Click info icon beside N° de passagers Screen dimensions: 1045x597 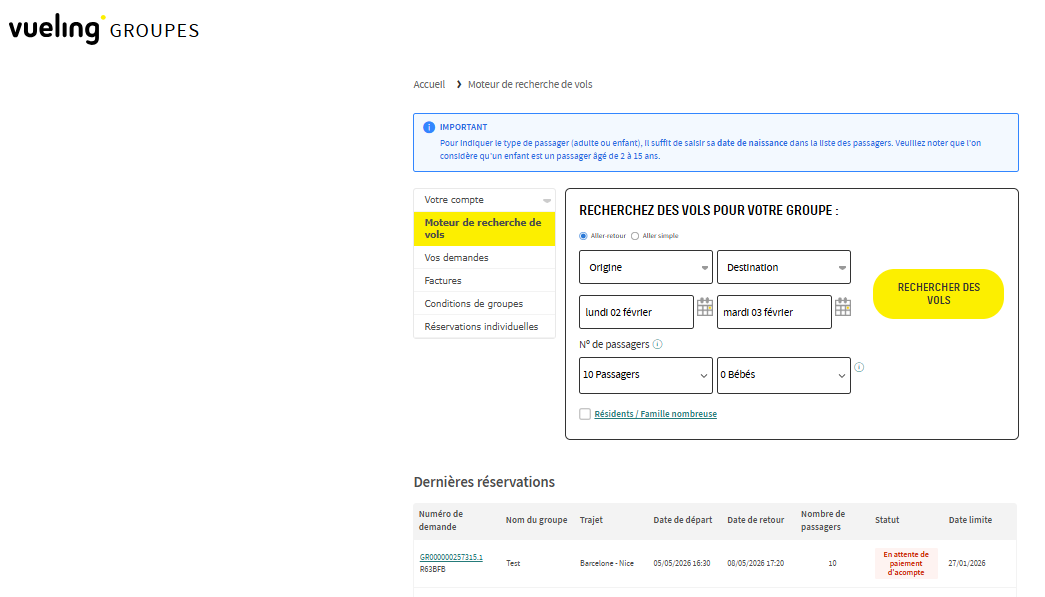tap(657, 345)
